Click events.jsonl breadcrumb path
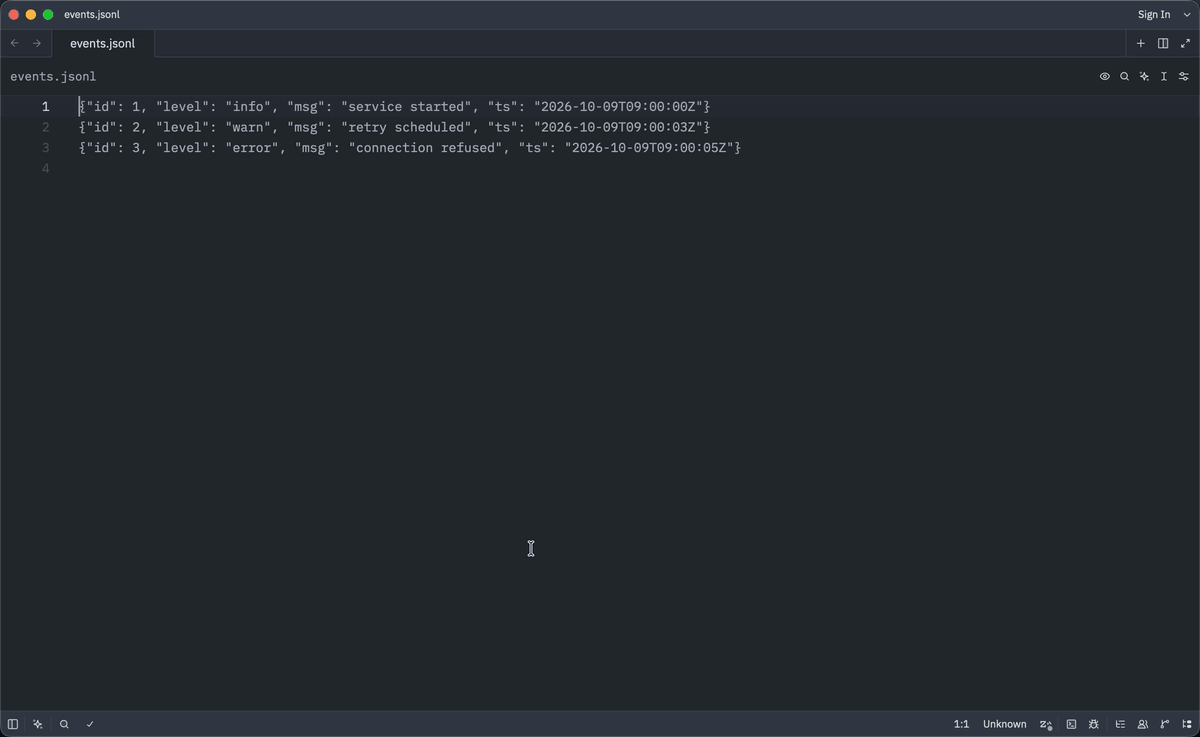1200x737 pixels. (53, 76)
